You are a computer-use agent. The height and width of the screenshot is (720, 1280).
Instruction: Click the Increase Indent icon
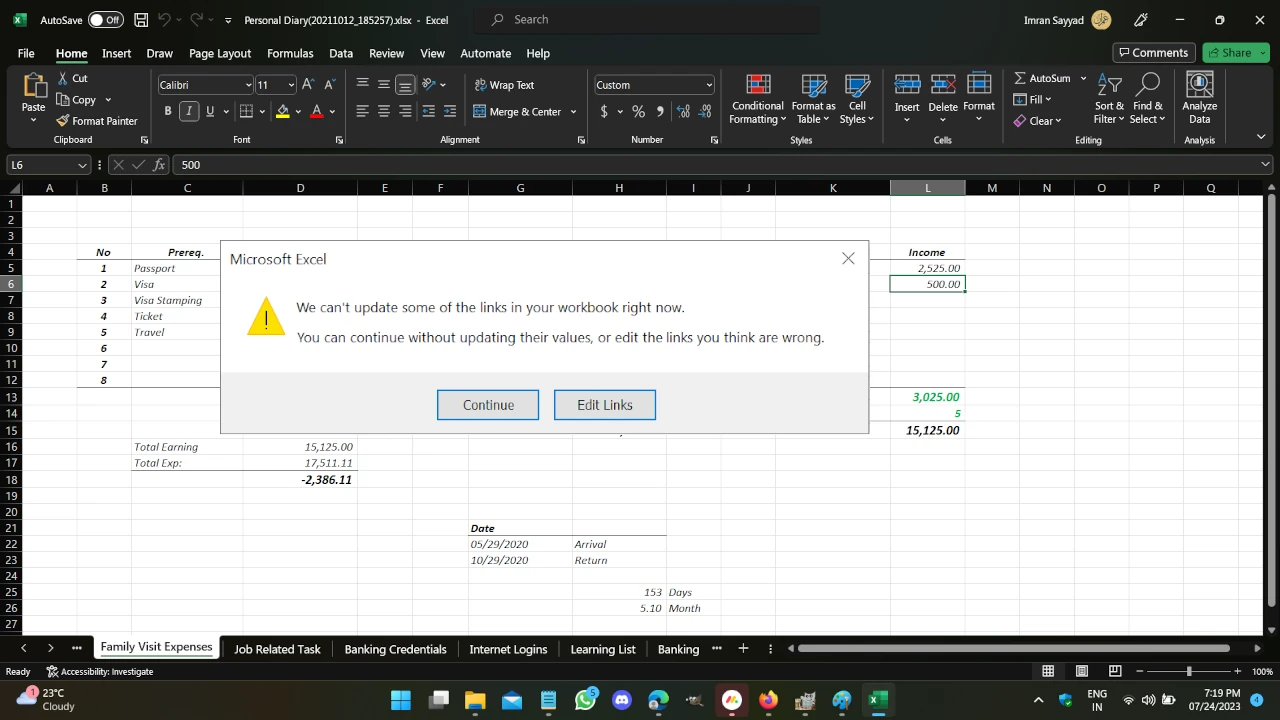tap(450, 112)
